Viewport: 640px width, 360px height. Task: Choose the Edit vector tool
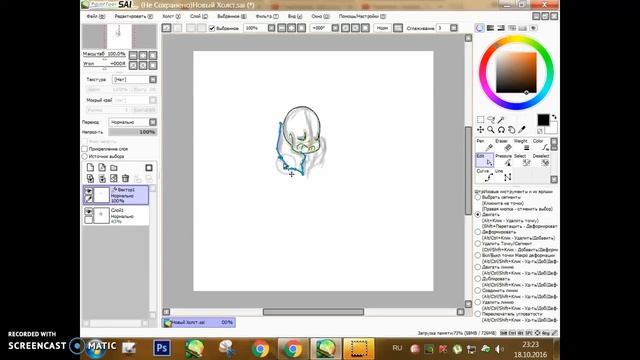(484, 160)
